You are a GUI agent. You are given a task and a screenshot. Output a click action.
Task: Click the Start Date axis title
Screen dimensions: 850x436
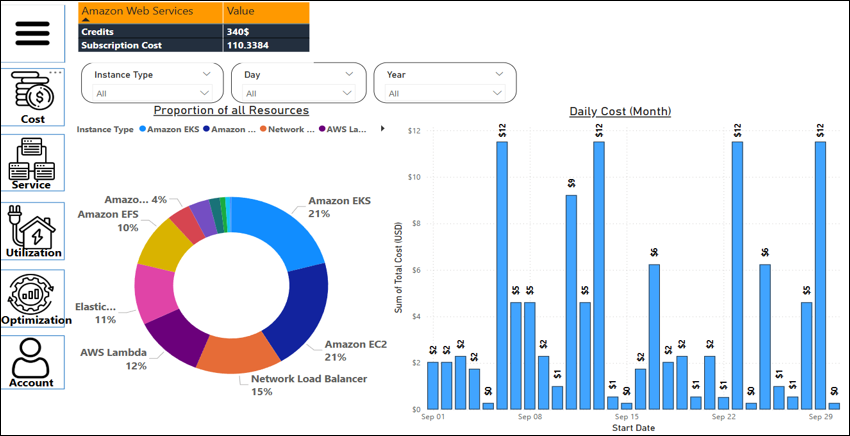[633, 428]
